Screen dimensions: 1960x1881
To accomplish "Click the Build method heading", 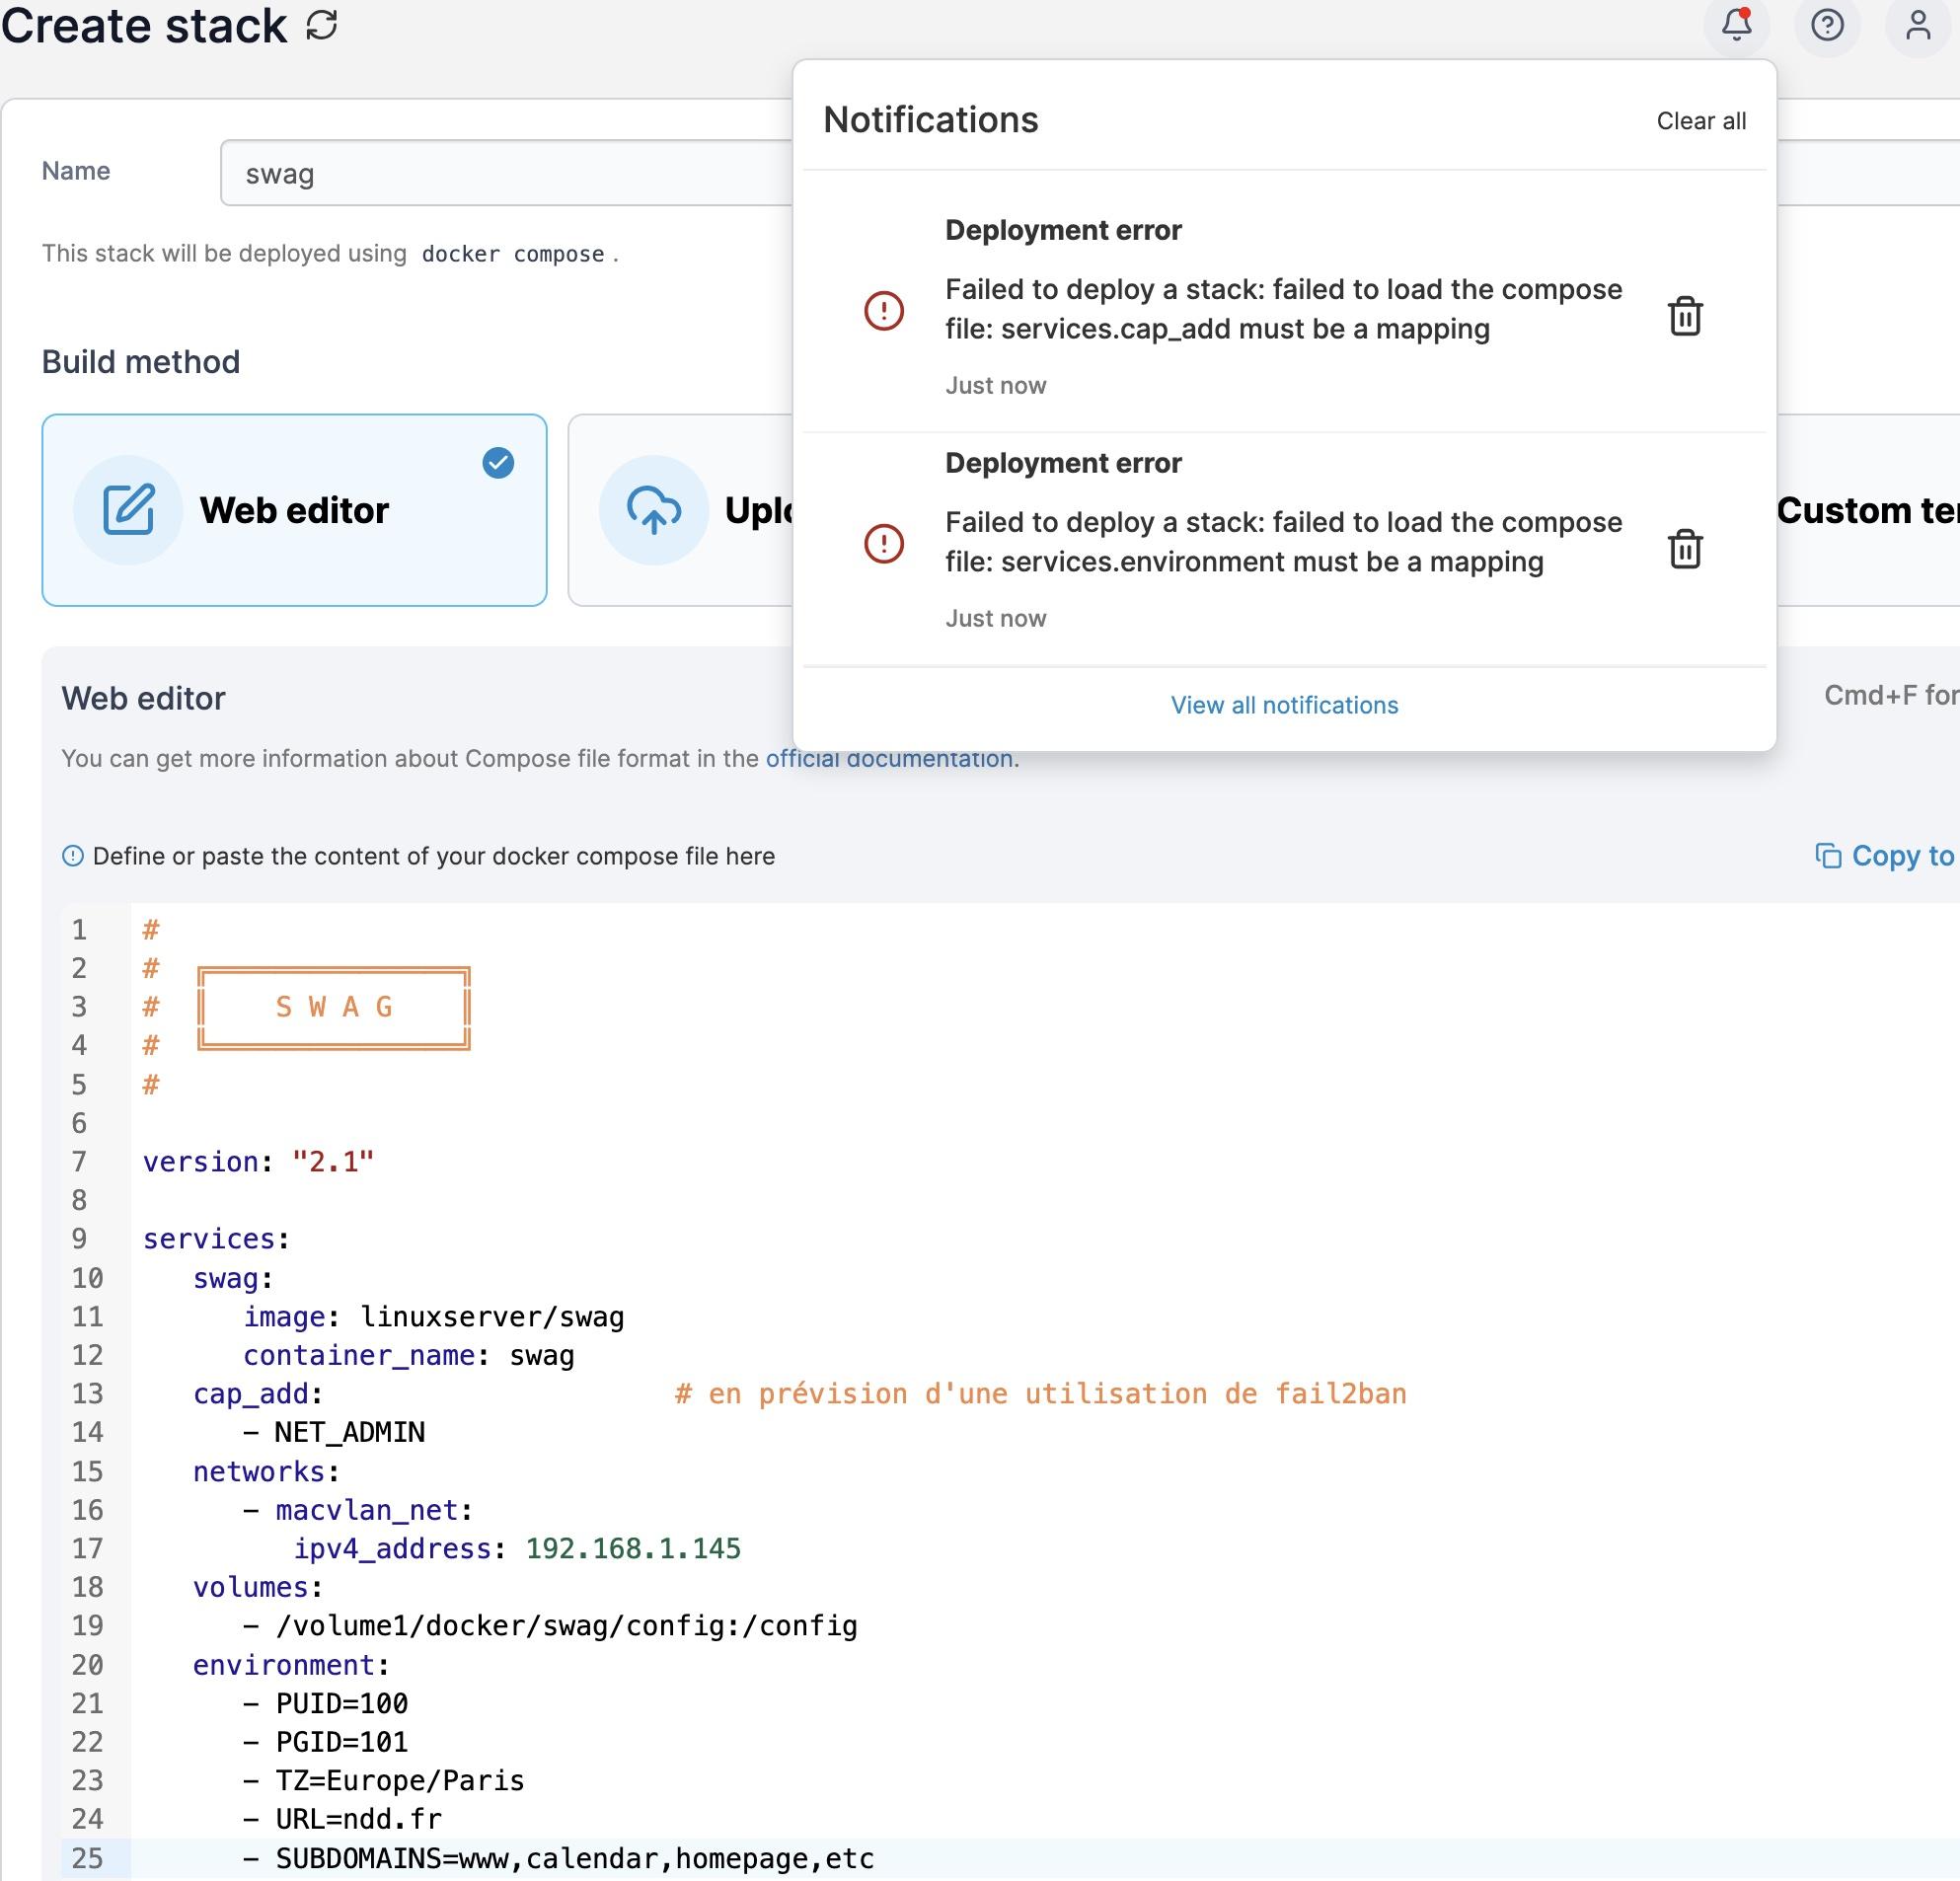I will [141, 362].
